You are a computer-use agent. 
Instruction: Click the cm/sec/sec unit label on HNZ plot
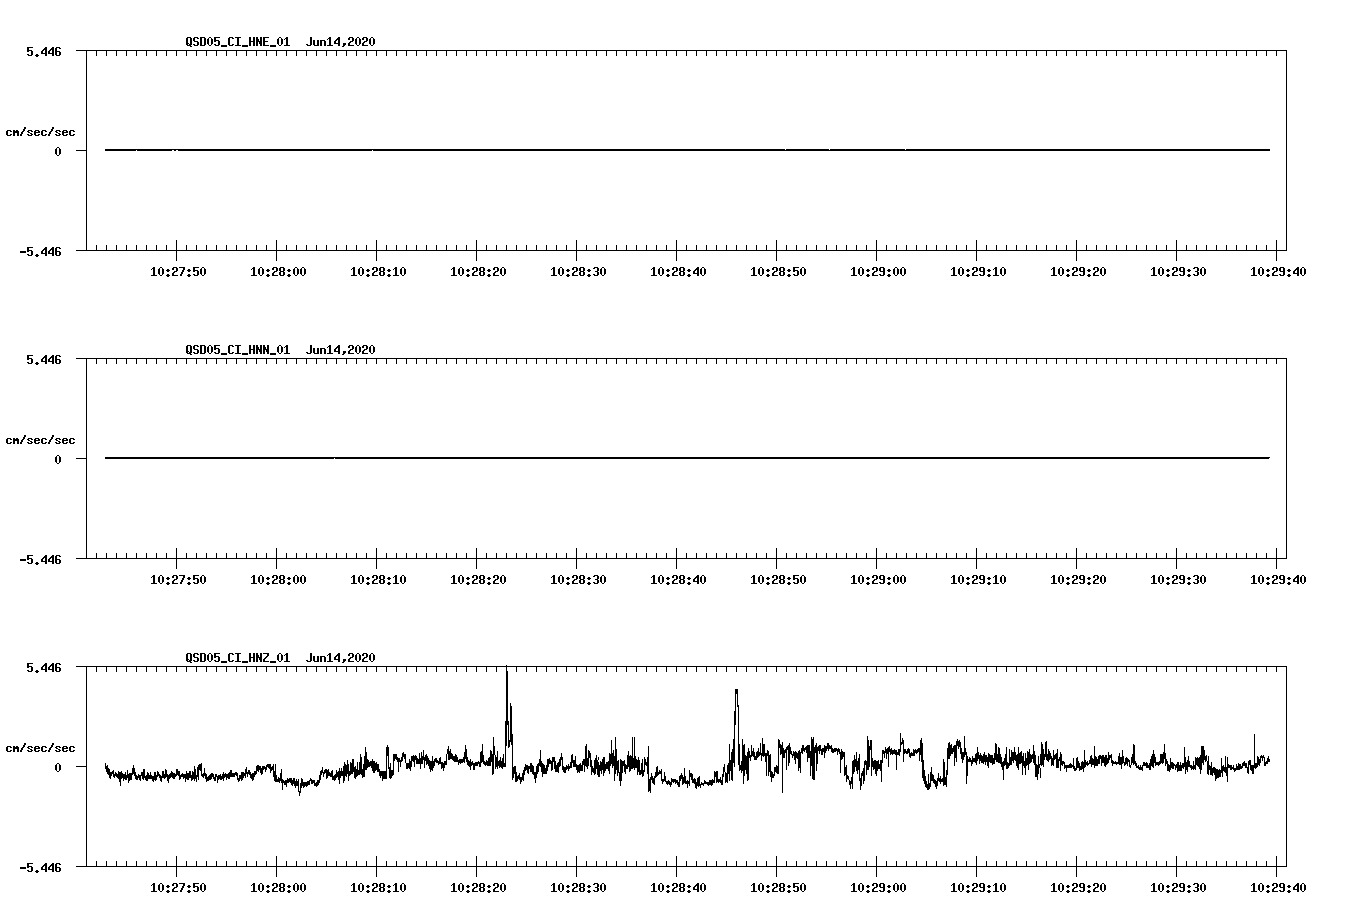[40, 748]
